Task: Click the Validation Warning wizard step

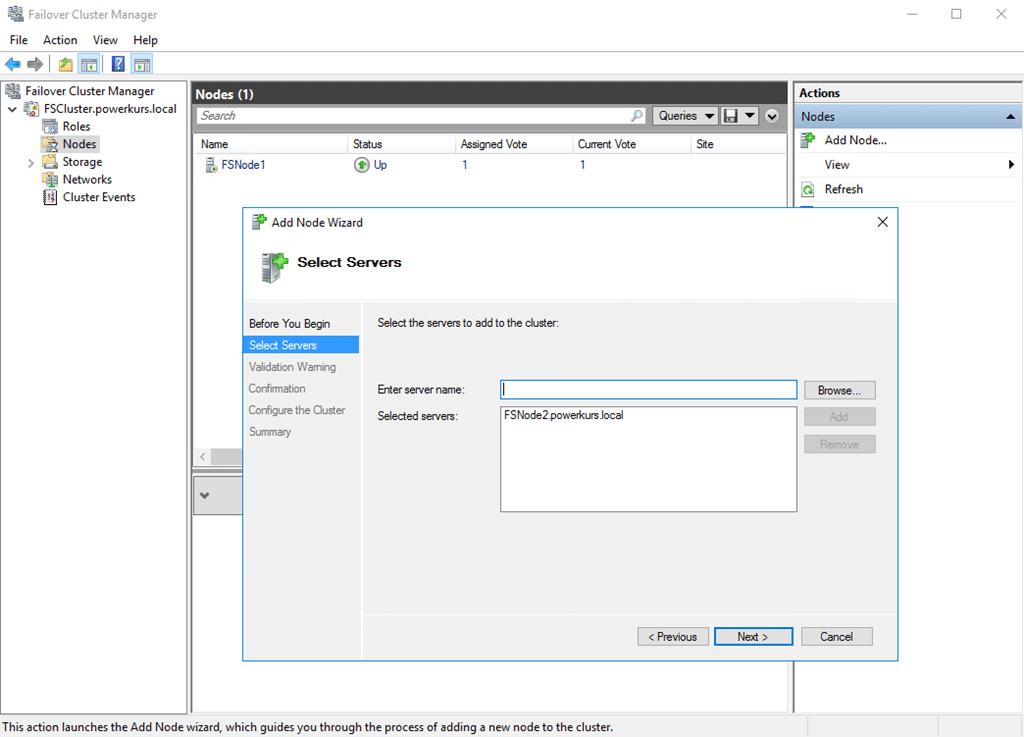Action: (x=292, y=367)
